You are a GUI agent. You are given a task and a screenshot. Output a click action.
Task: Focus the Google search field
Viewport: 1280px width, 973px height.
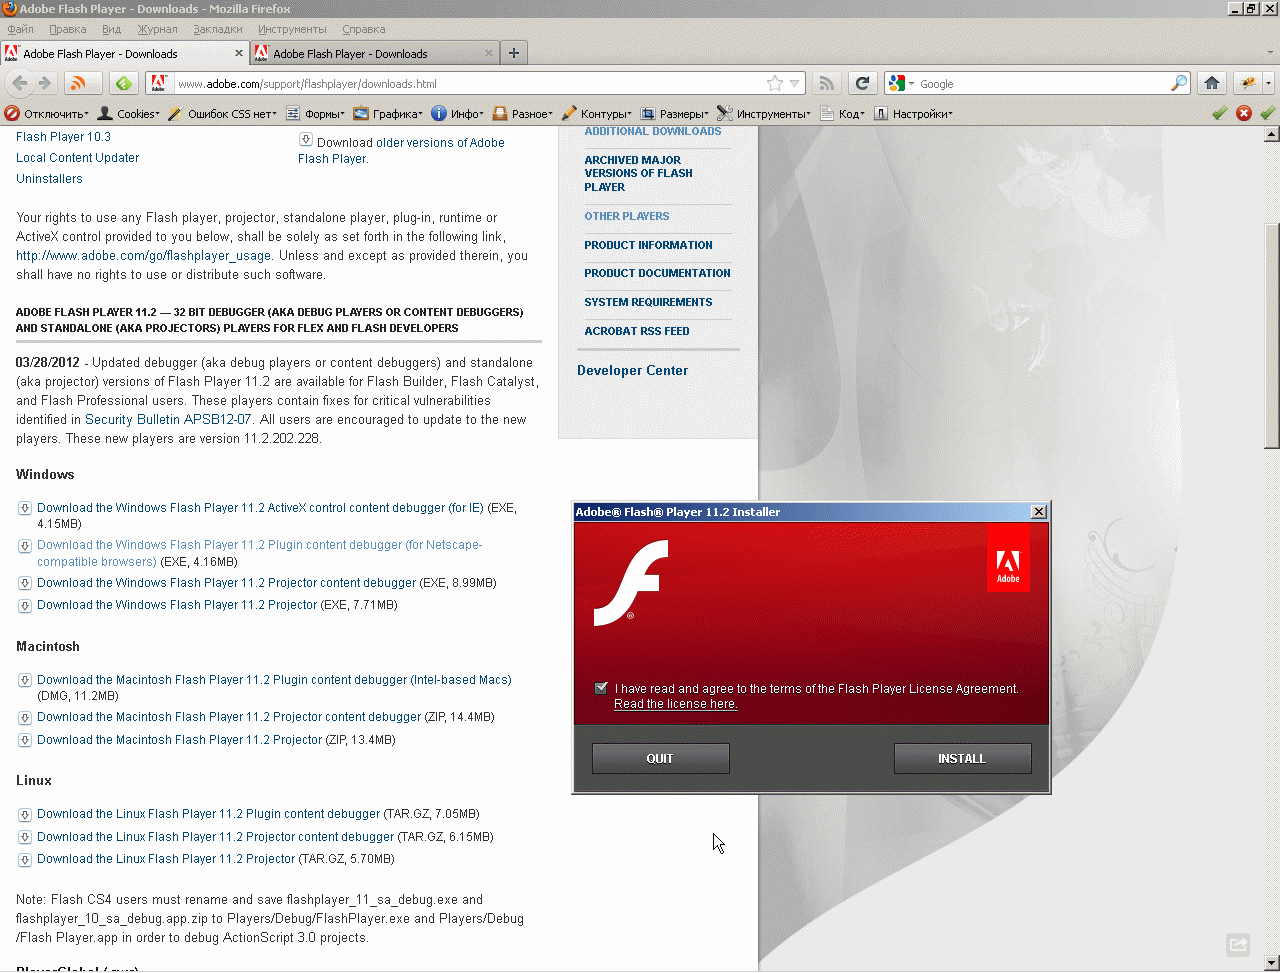tap(1043, 84)
